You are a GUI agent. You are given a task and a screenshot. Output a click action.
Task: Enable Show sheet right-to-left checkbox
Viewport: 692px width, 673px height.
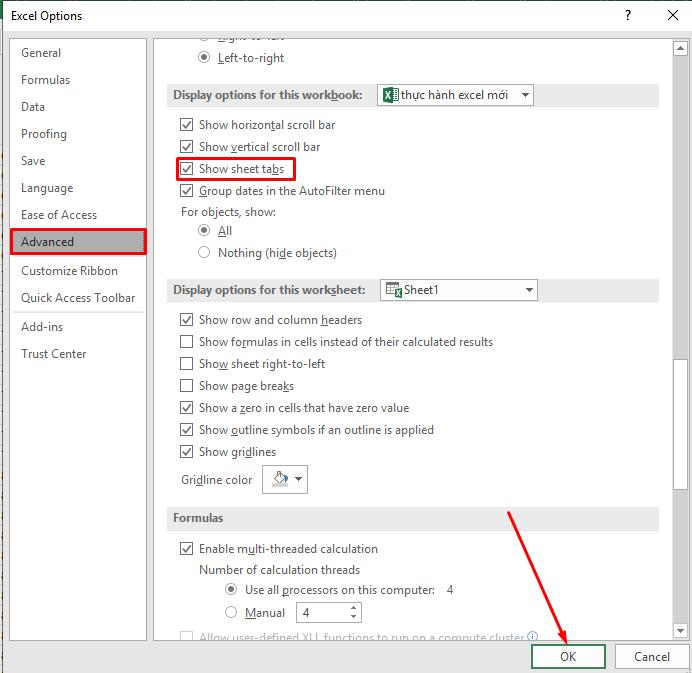pos(187,364)
